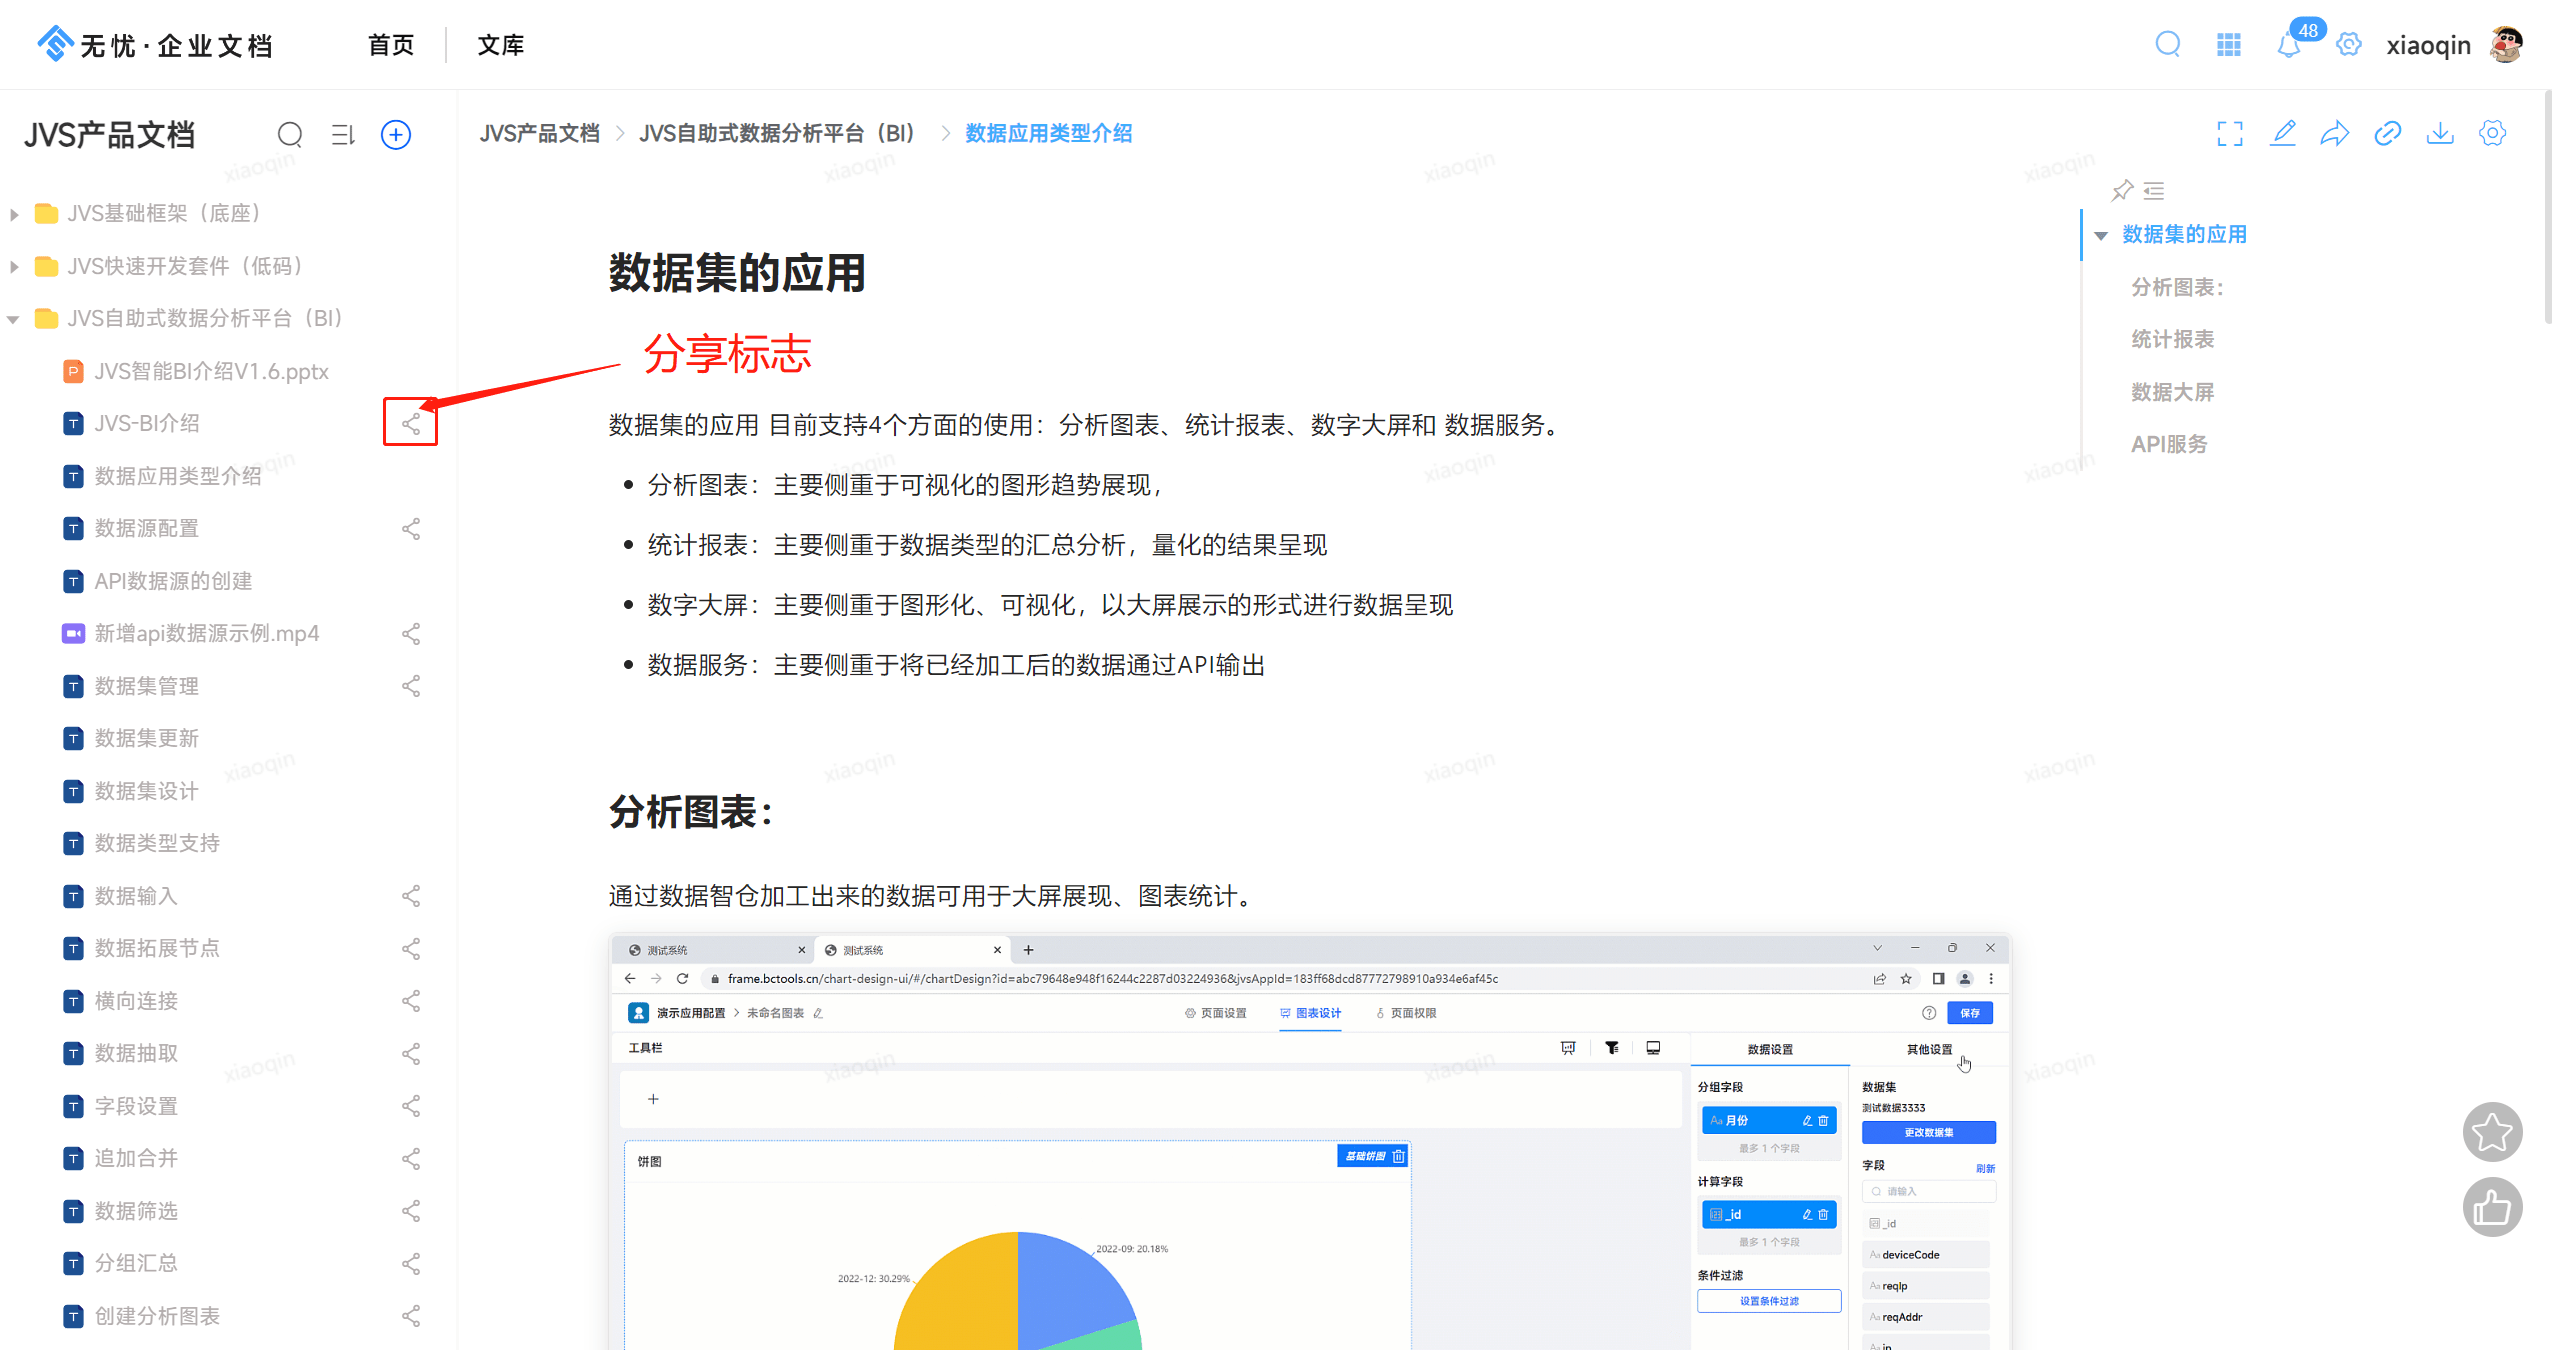Click the apps grid icon in header
The image size is (2552, 1350).
pos(2228,45)
